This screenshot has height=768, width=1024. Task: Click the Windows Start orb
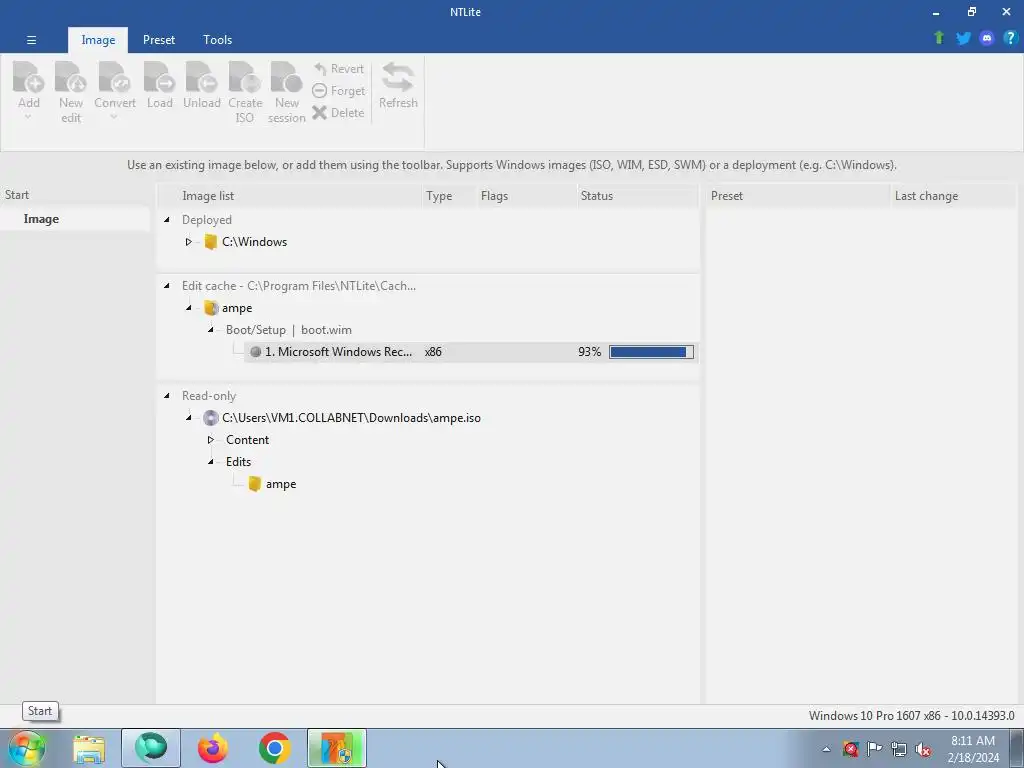26,748
